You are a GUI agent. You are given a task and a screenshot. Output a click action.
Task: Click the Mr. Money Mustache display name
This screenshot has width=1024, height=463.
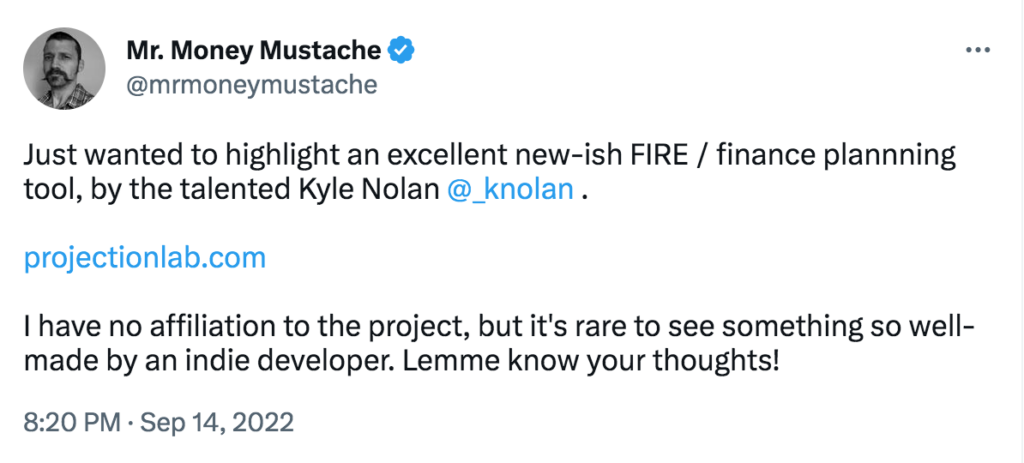point(254,50)
